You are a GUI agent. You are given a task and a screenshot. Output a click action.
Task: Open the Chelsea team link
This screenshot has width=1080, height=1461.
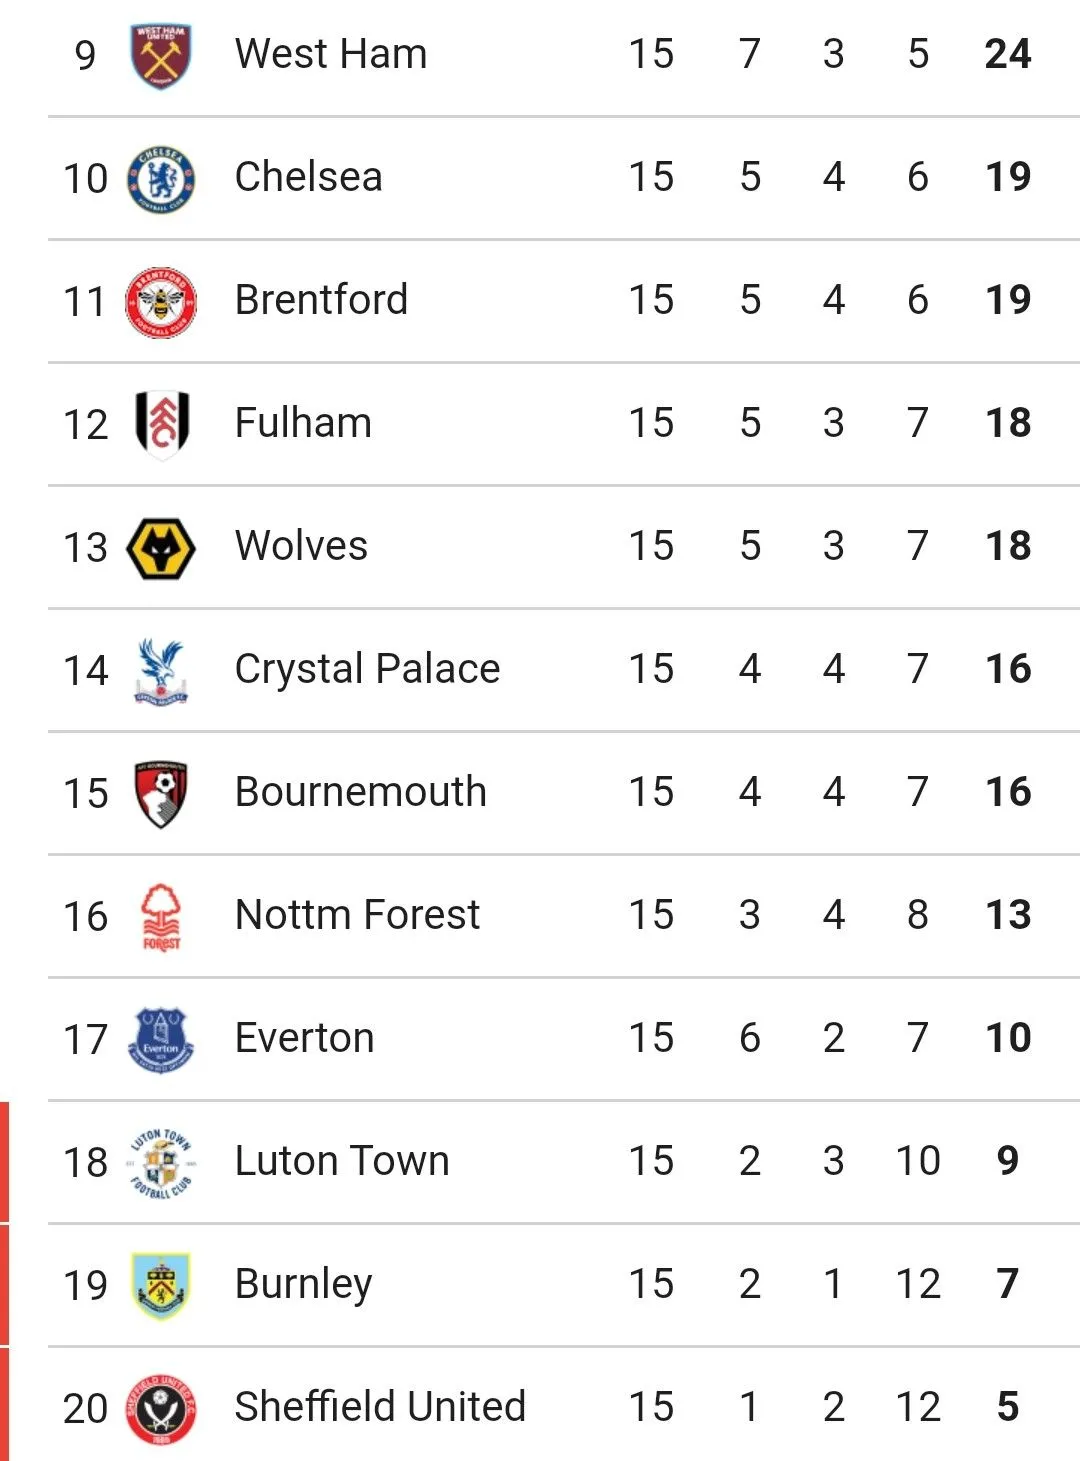(x=308, y=177)
